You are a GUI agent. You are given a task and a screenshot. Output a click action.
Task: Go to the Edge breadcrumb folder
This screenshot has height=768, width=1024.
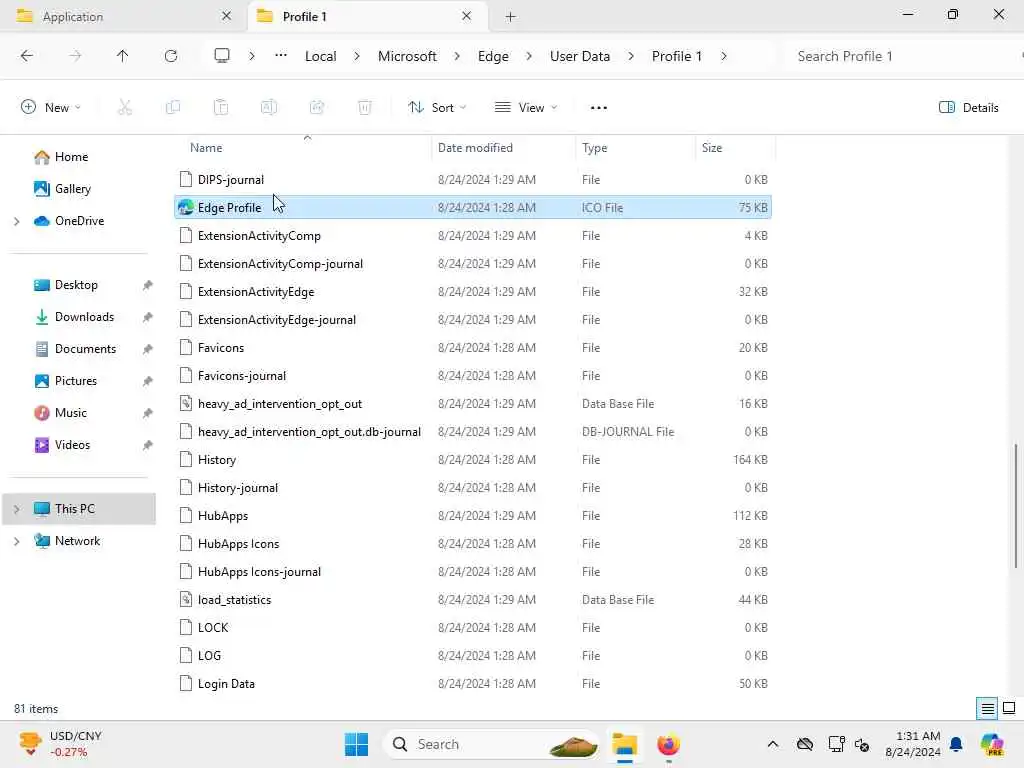tap(493, 56)
